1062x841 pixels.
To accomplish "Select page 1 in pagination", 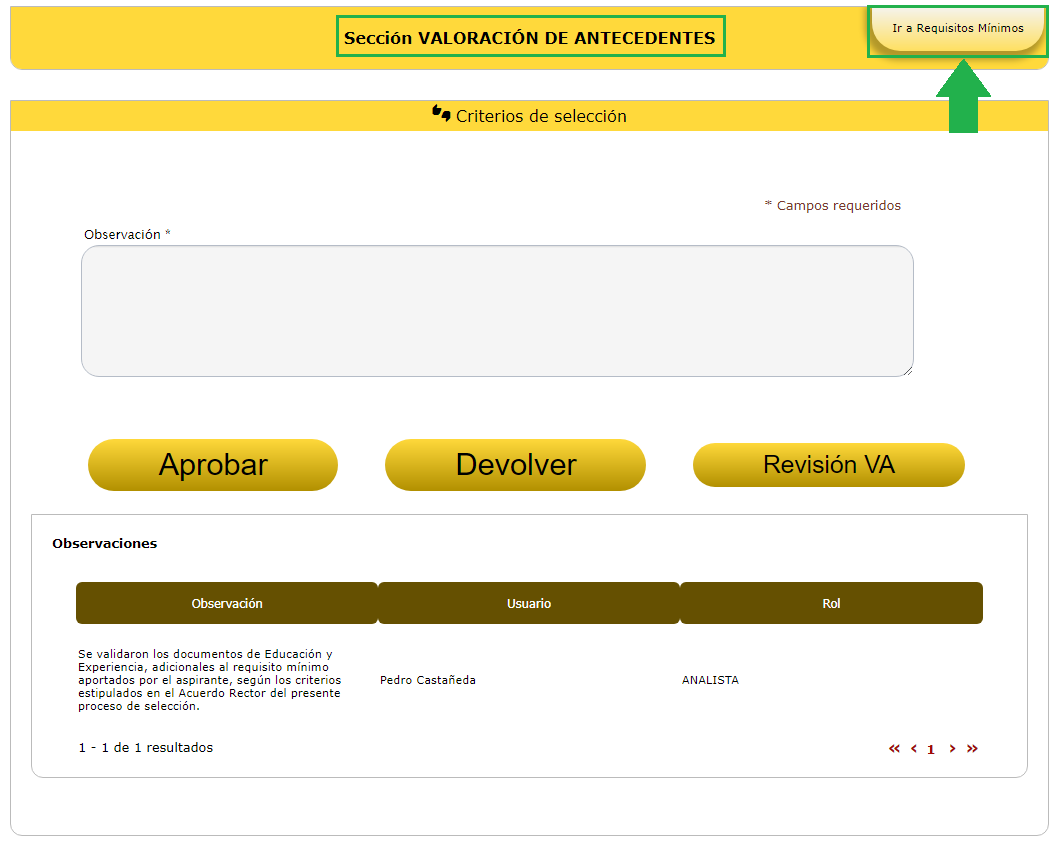I will 931,749.
